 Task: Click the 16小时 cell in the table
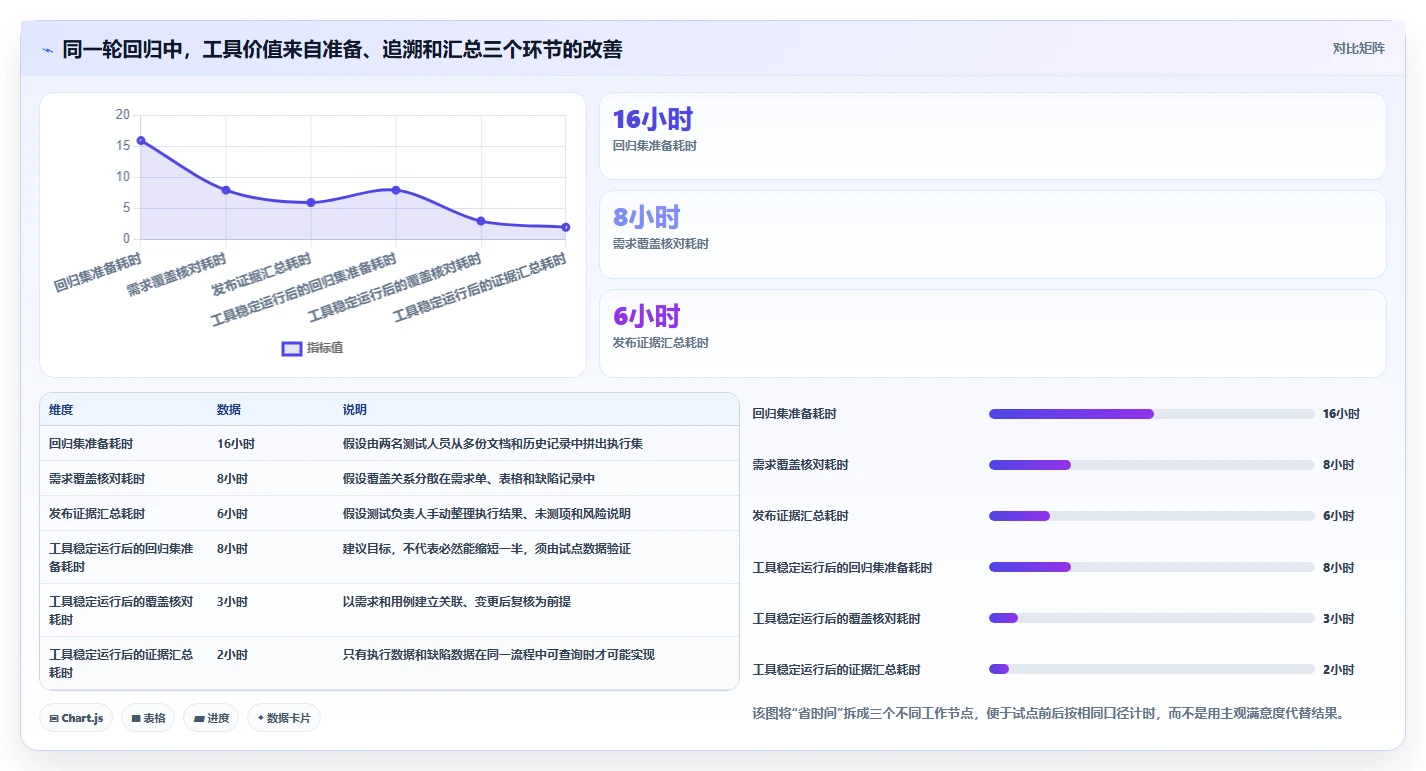pyautogui.click(x=236, y=444)
